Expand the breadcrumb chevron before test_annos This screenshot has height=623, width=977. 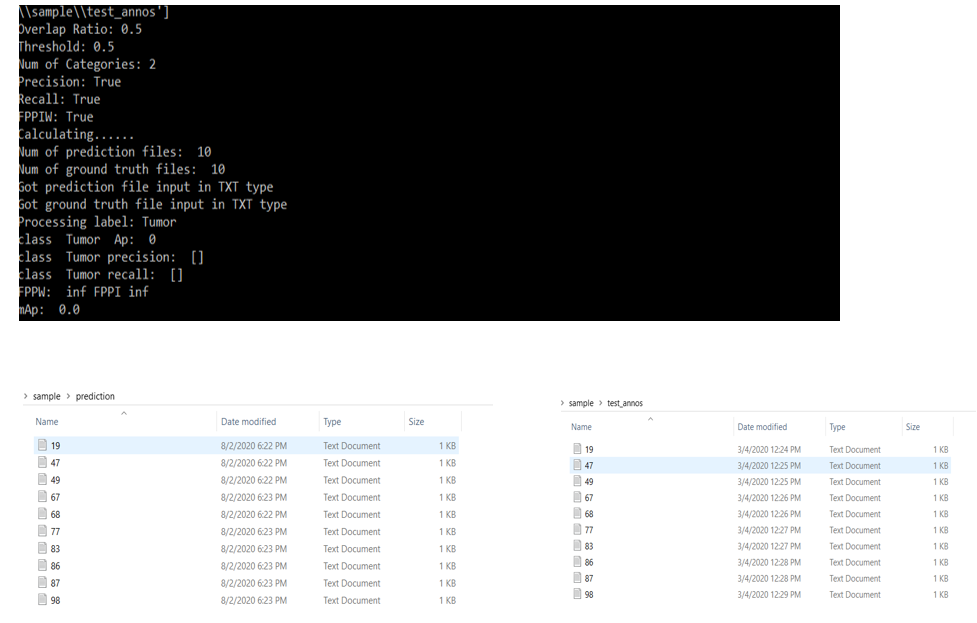(x=600, y=402)
